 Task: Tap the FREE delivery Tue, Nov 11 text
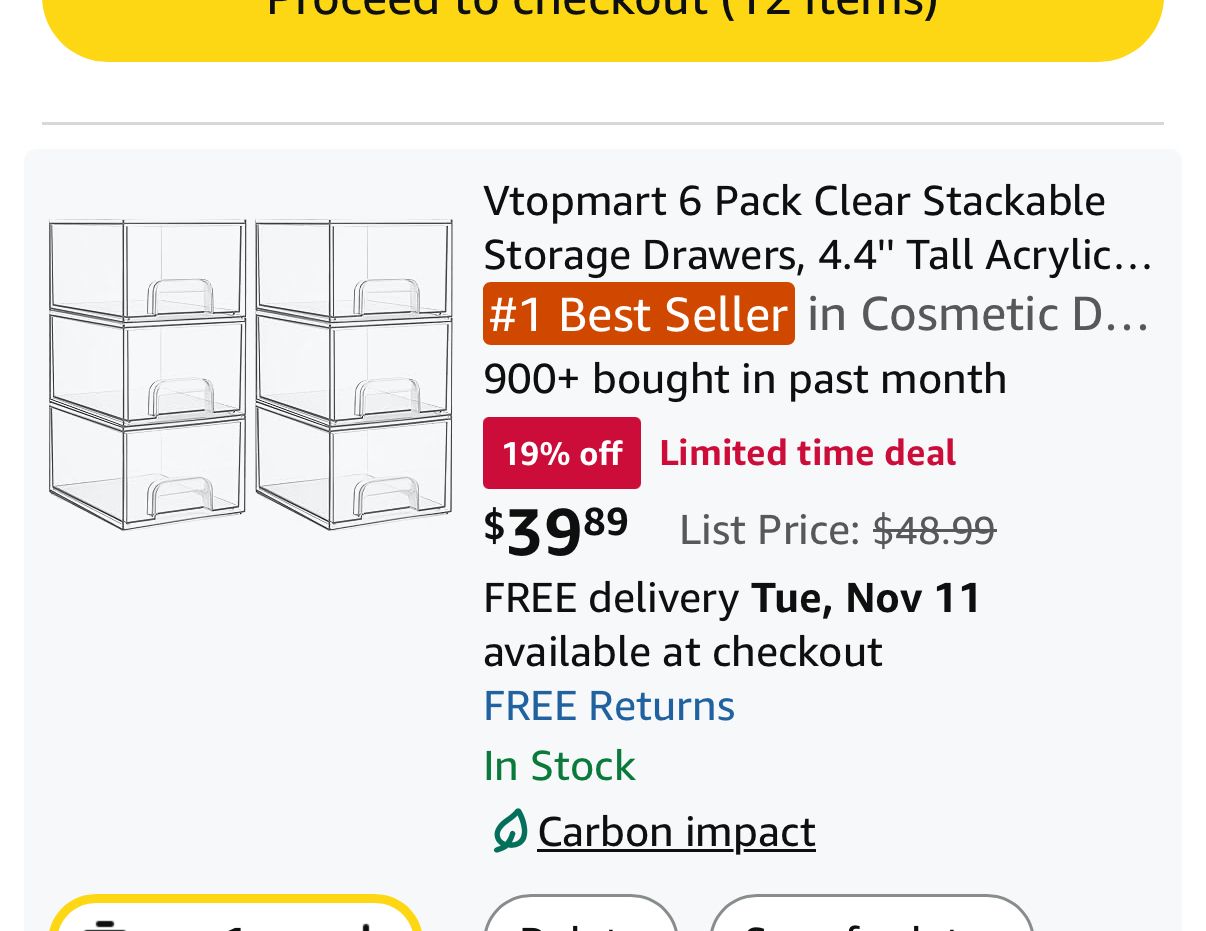[731, 598]
